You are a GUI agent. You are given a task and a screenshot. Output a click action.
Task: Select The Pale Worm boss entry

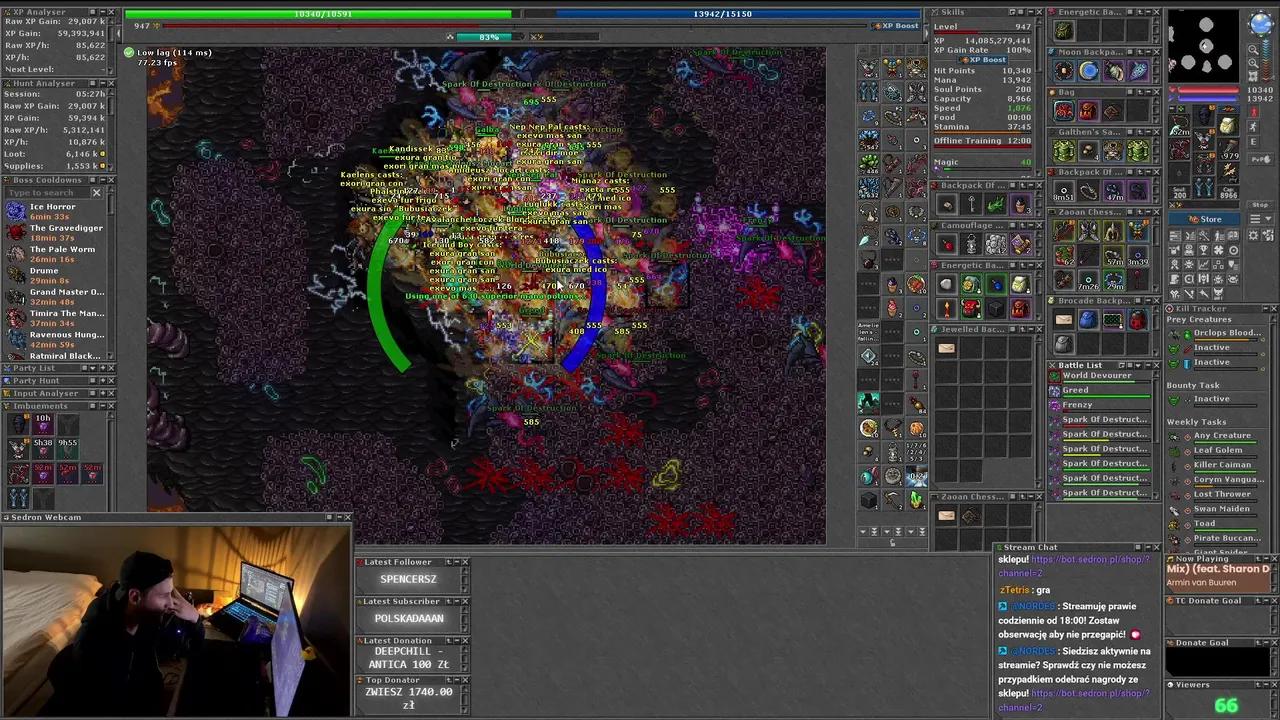(55, 254)
